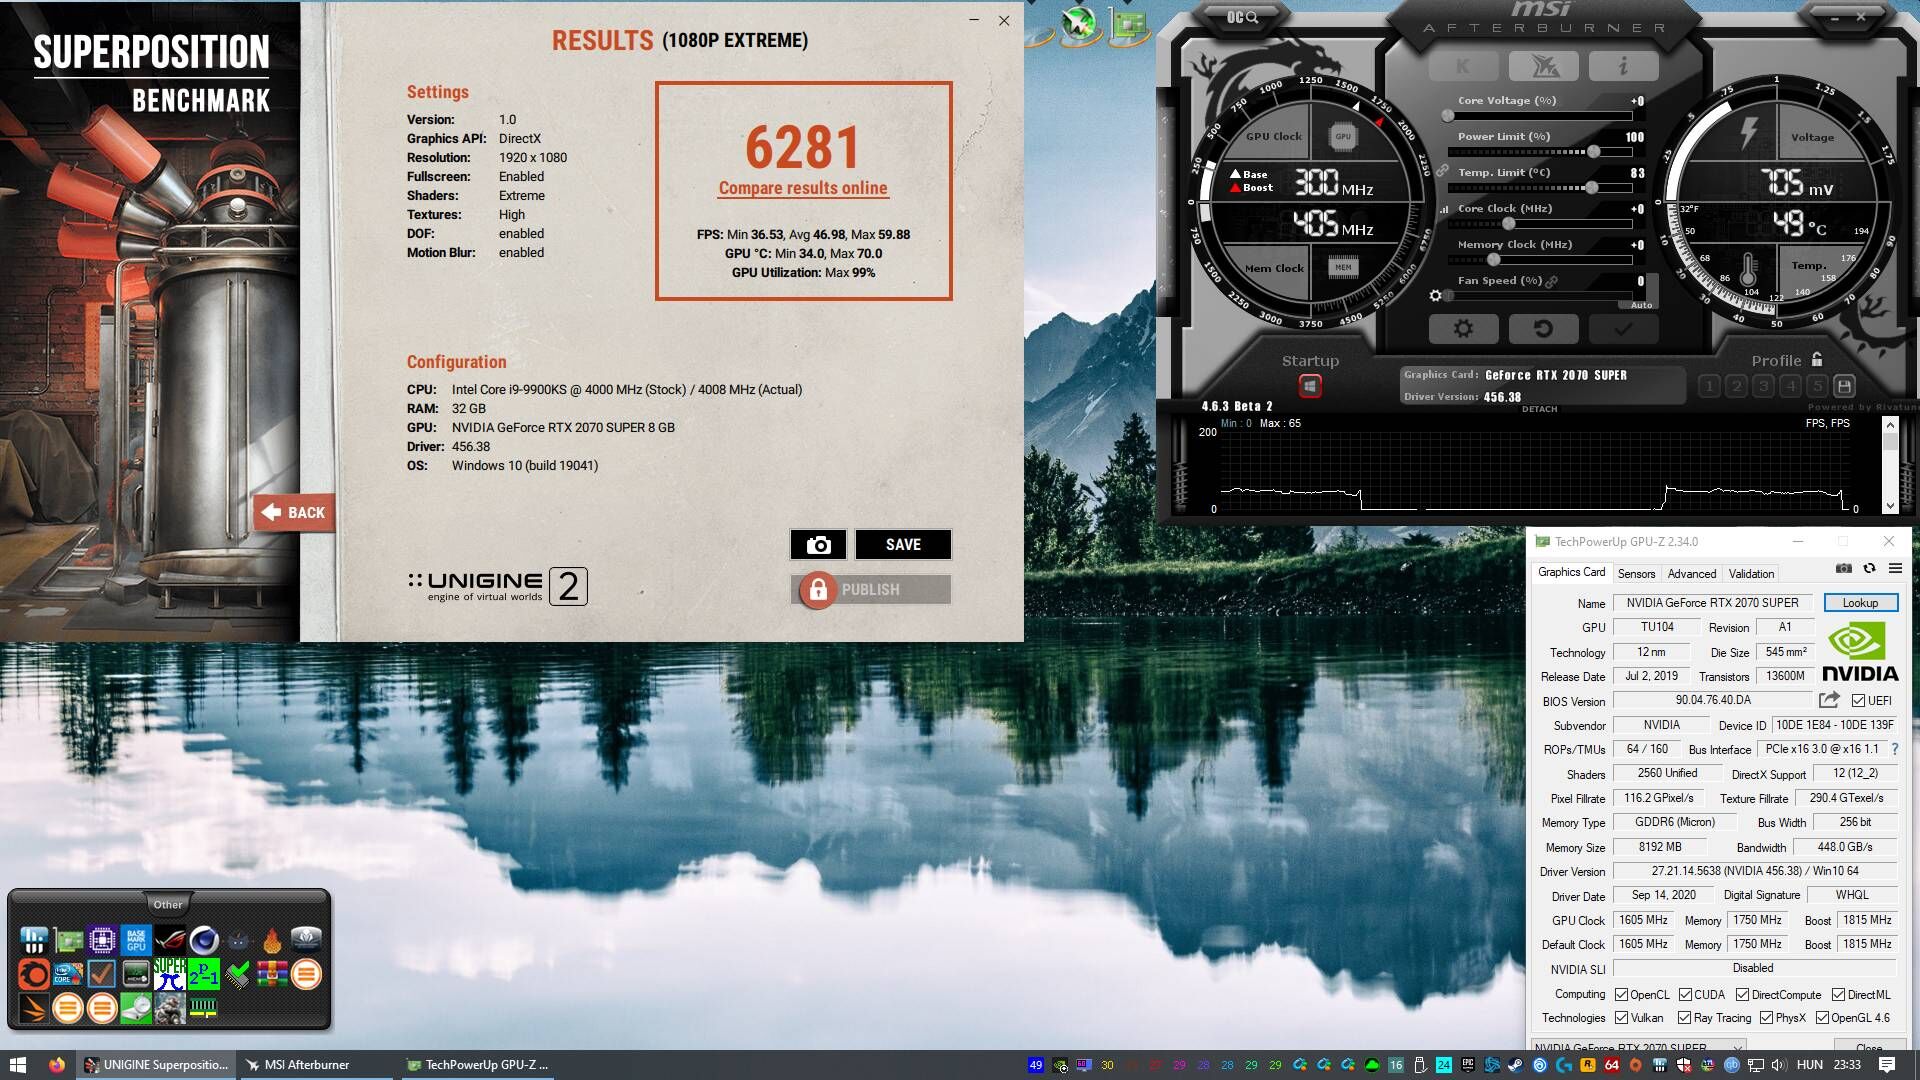
Task: Toggle Vulkan checkbox in GPU-Z
Action: 1621,1018
